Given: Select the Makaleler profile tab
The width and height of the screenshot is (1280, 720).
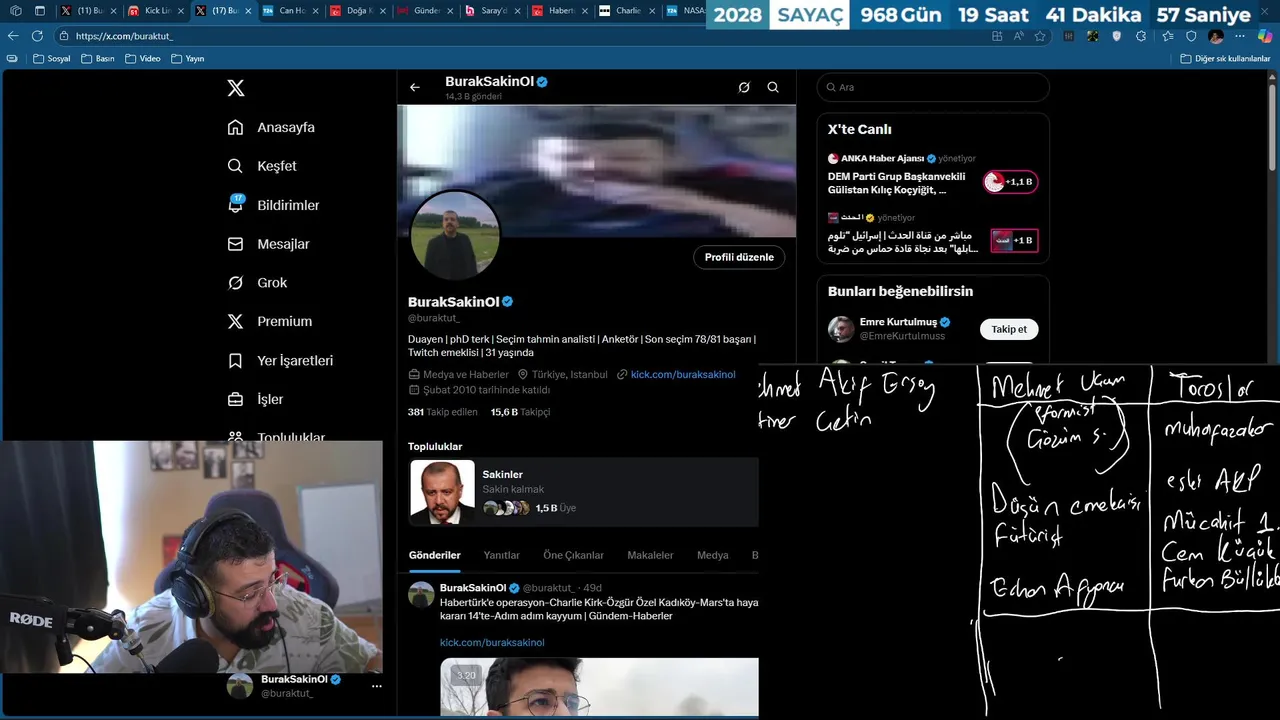Looking at the screenshot, I should (x=650, y=556).
